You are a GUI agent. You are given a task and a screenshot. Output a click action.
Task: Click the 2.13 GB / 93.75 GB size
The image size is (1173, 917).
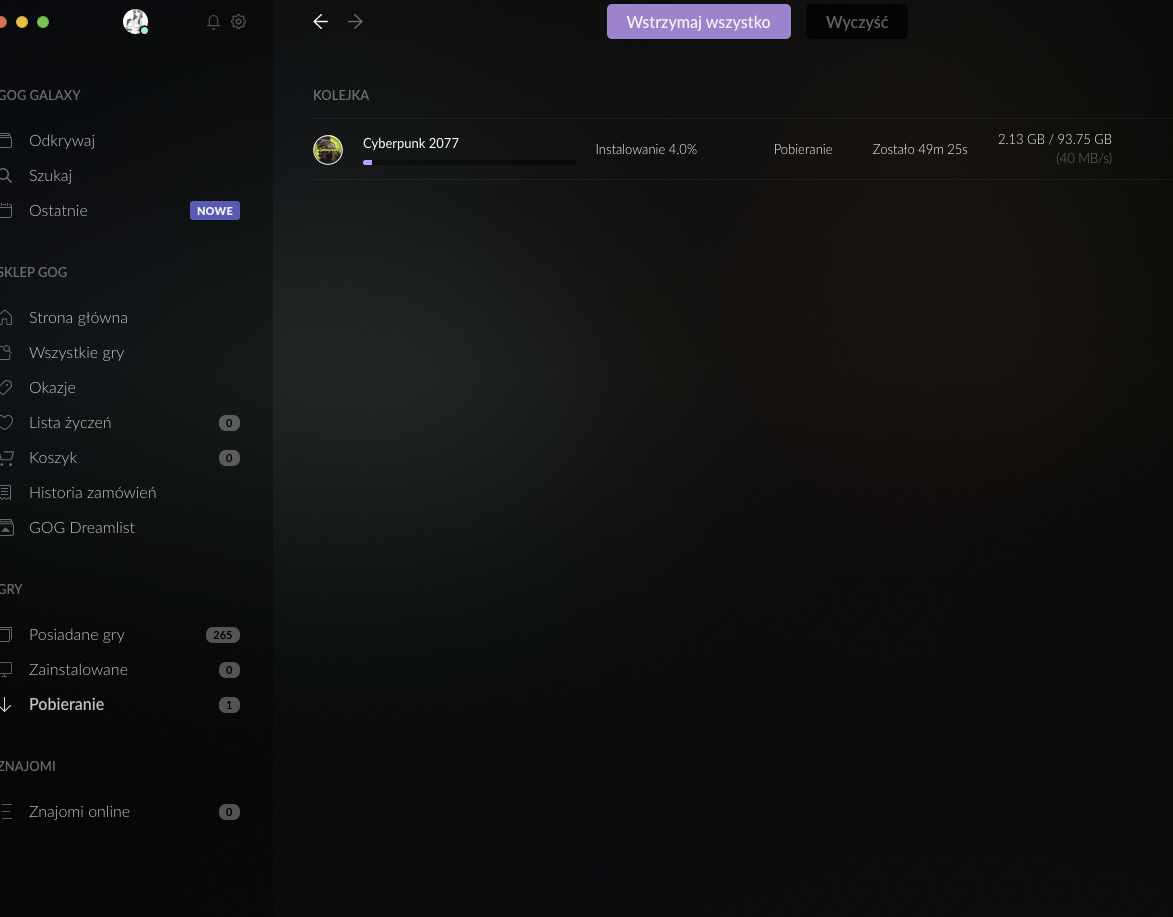click(x=1055, y=139)
